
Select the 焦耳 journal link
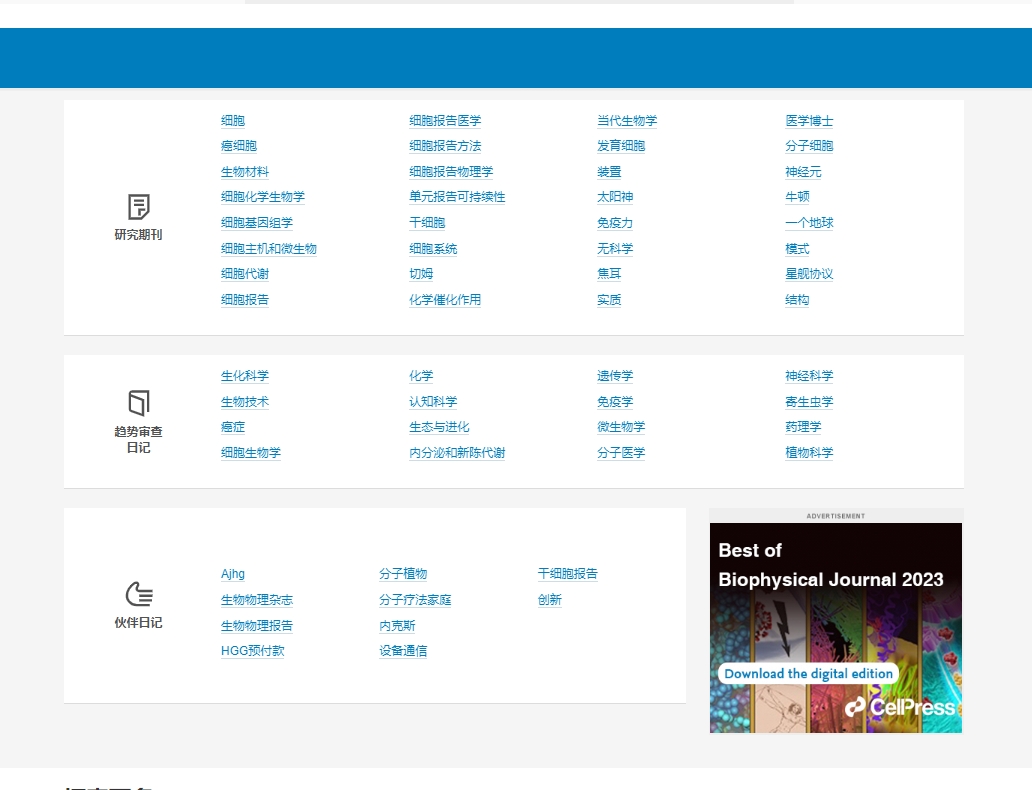point(609,274)
